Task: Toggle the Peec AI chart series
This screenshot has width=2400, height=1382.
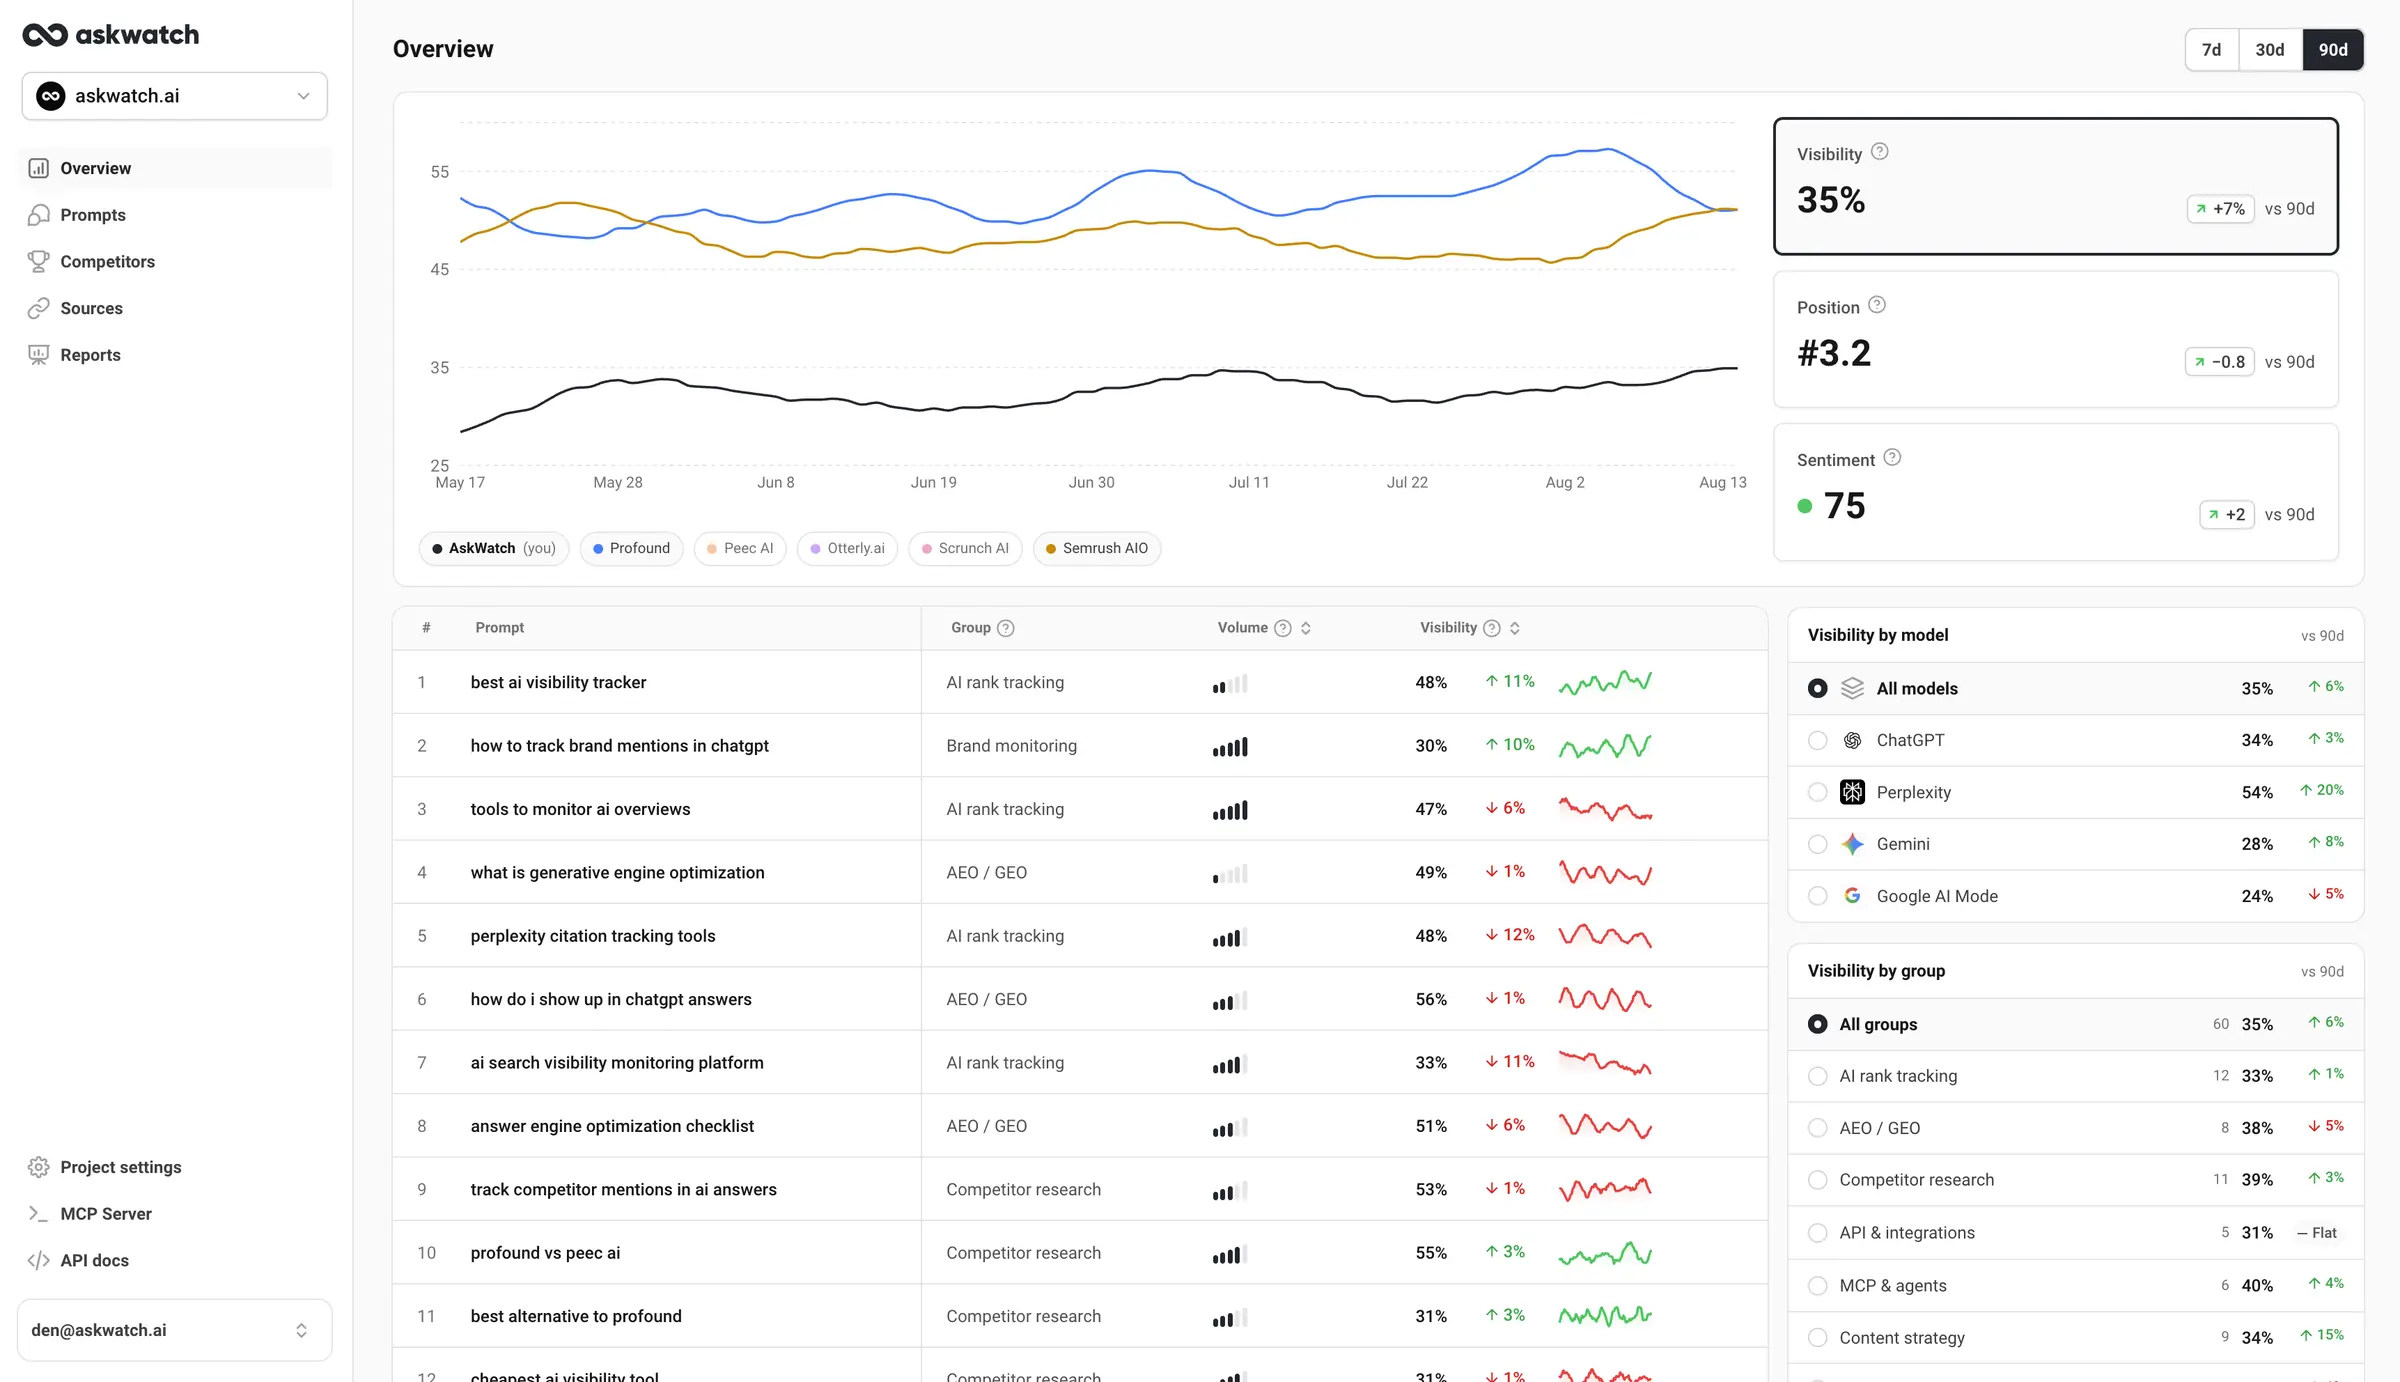Action: tap(740, 548)
